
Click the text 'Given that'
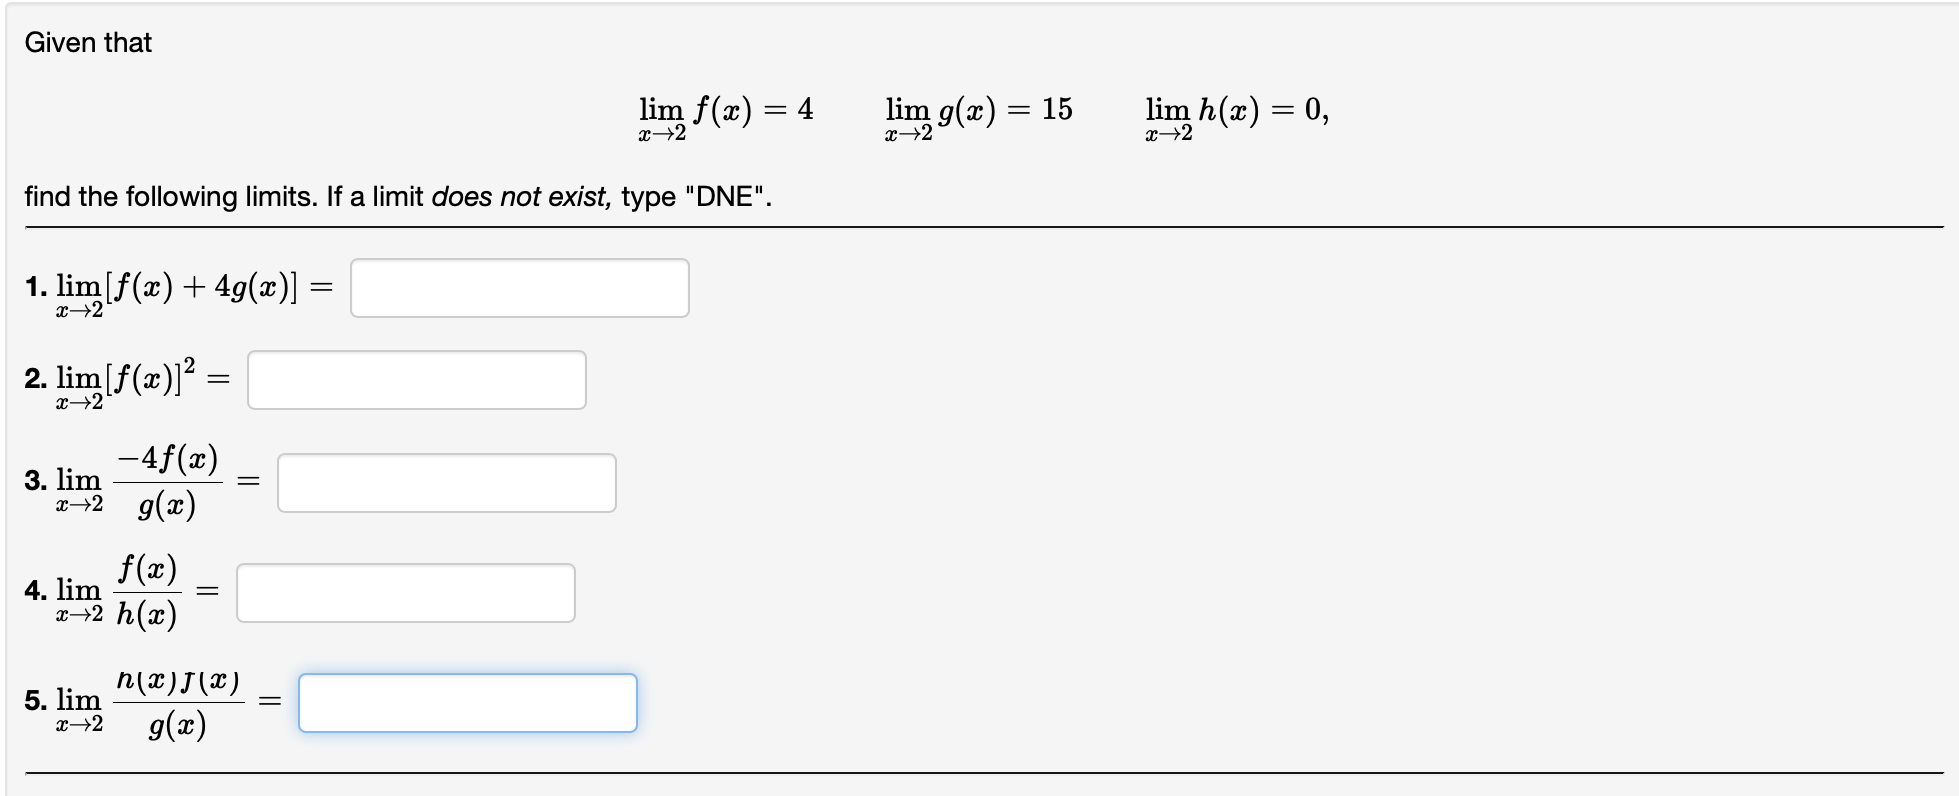(x=87, y=43)
